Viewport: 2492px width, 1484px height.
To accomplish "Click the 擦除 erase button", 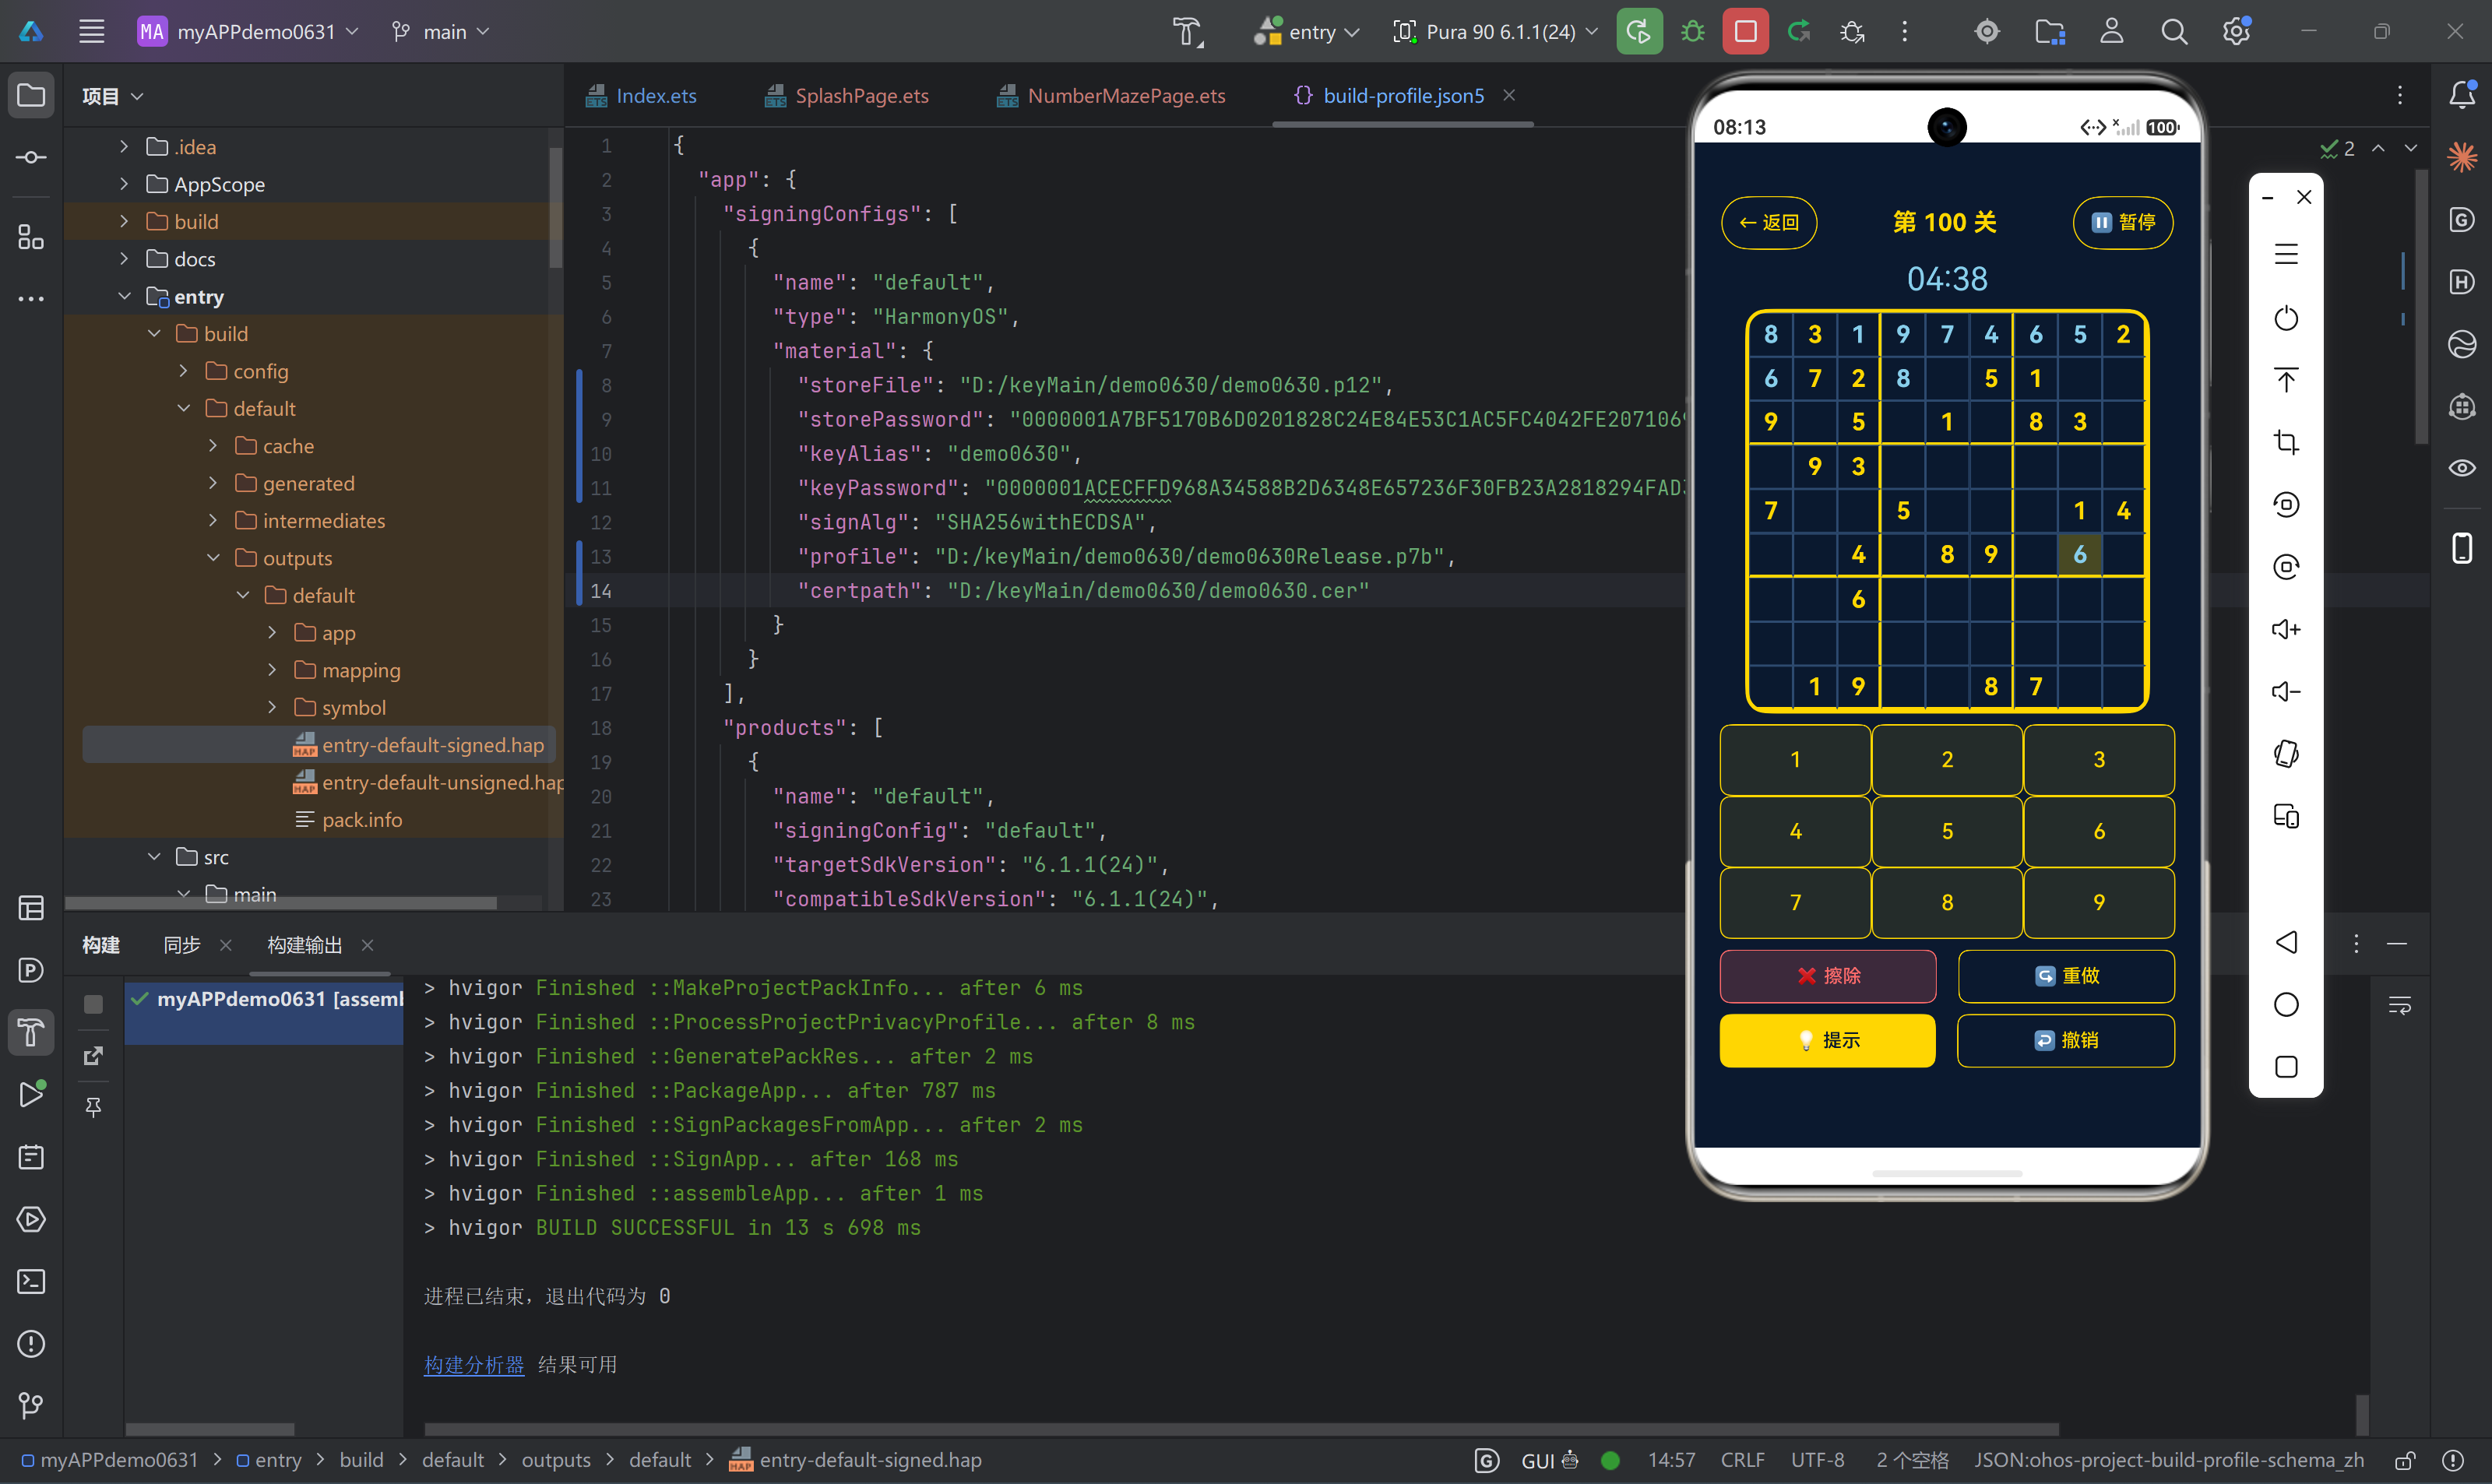I will click(x=1827, y=976).
